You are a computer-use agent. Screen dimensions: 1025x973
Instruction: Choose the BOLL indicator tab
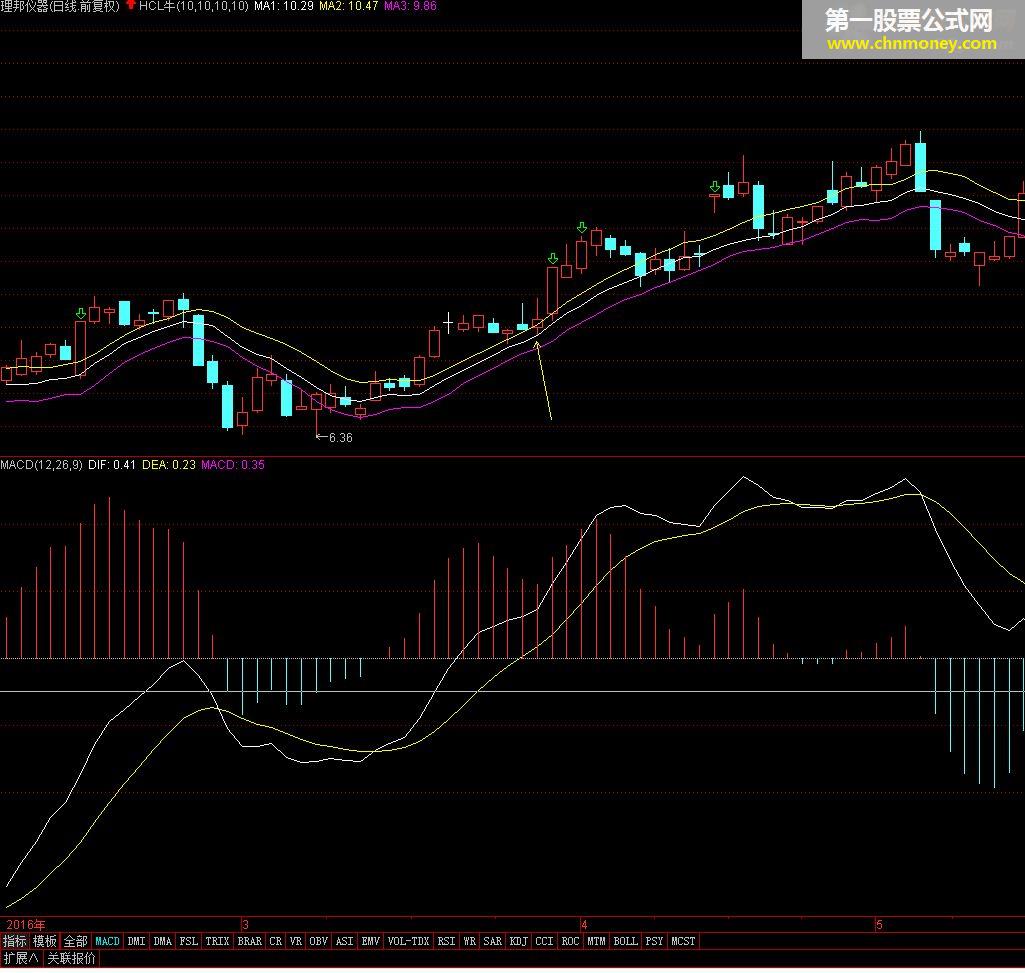(x=625, y=941)
